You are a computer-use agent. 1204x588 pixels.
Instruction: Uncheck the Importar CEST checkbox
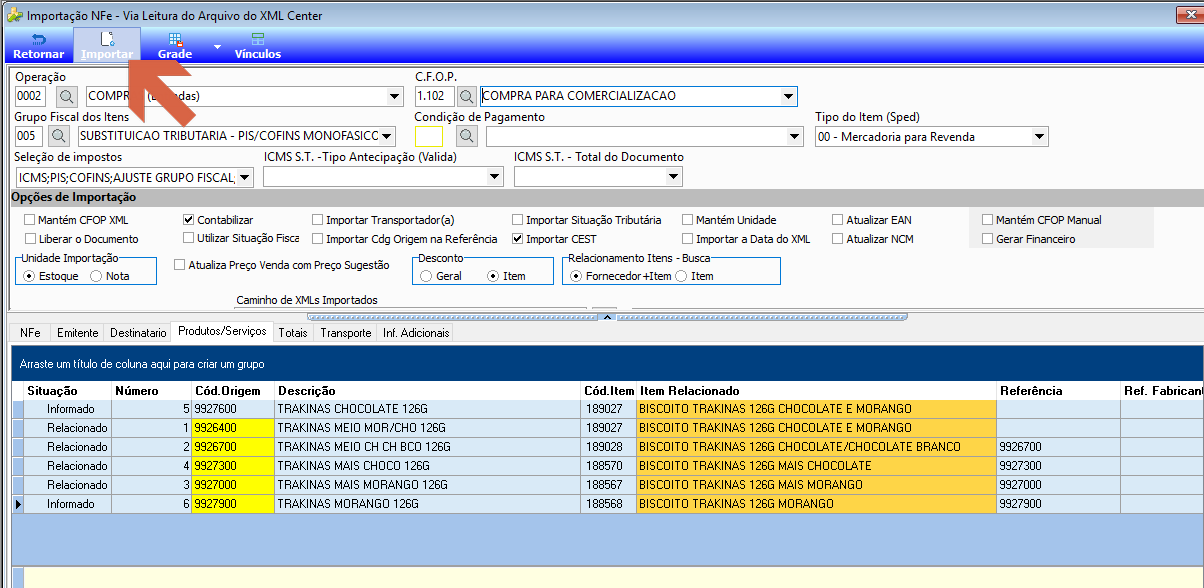click(x=517, y=239)
